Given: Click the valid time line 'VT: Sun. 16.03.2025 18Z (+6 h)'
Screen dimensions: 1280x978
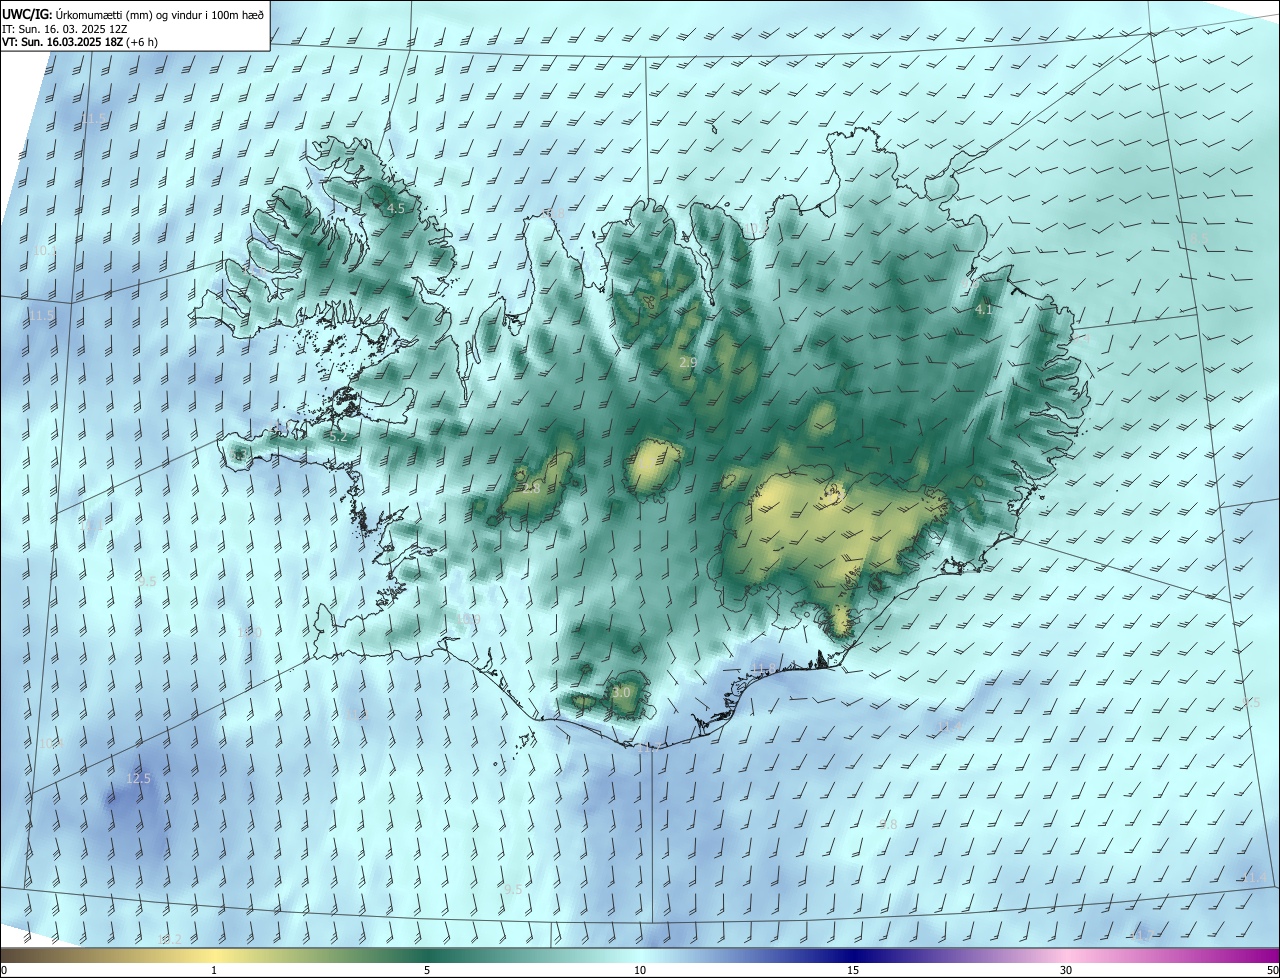Looking at the screenshot, I should click(79, 42).
